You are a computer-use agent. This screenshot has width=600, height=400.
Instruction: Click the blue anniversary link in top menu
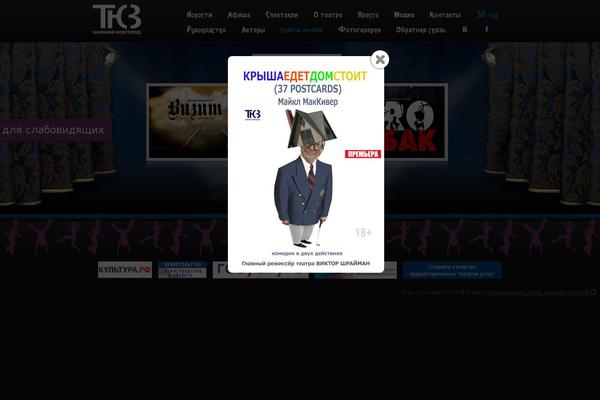488,15
